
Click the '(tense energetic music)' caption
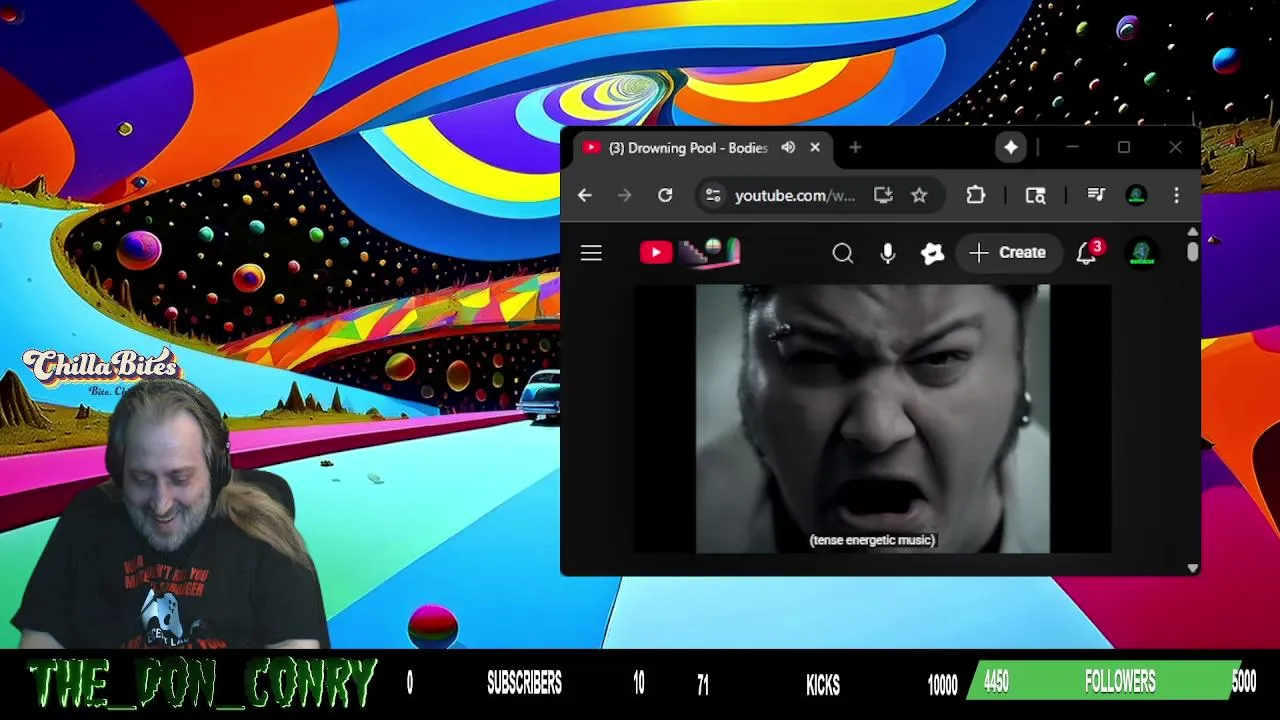click(873, 540)
